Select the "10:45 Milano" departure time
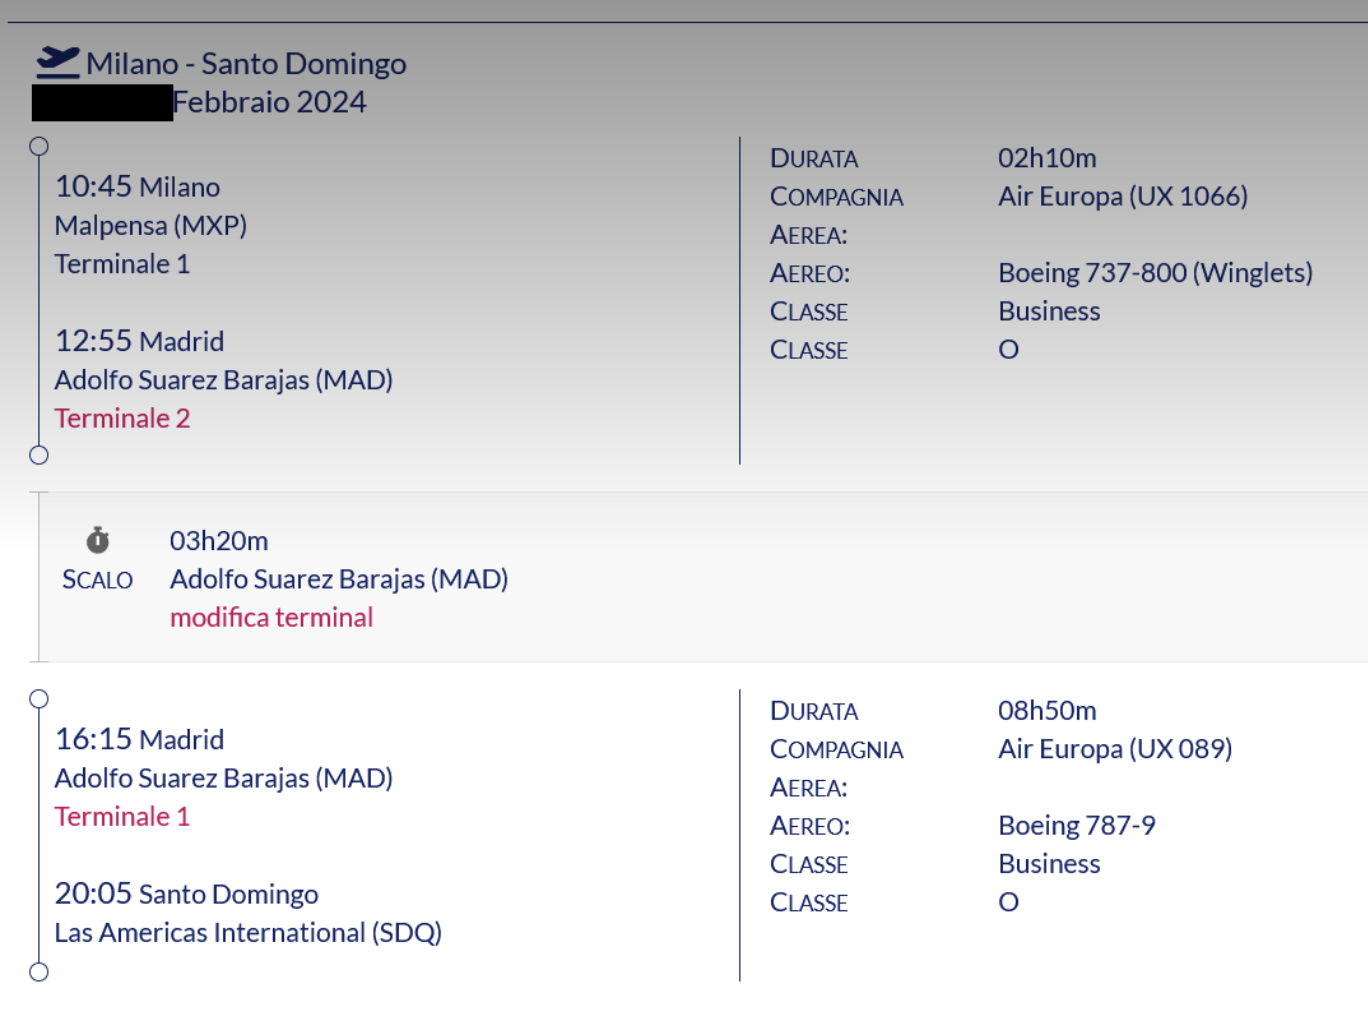This screenshot has width=1368, height=1030. pyautogui.click(x=137, y=187)
